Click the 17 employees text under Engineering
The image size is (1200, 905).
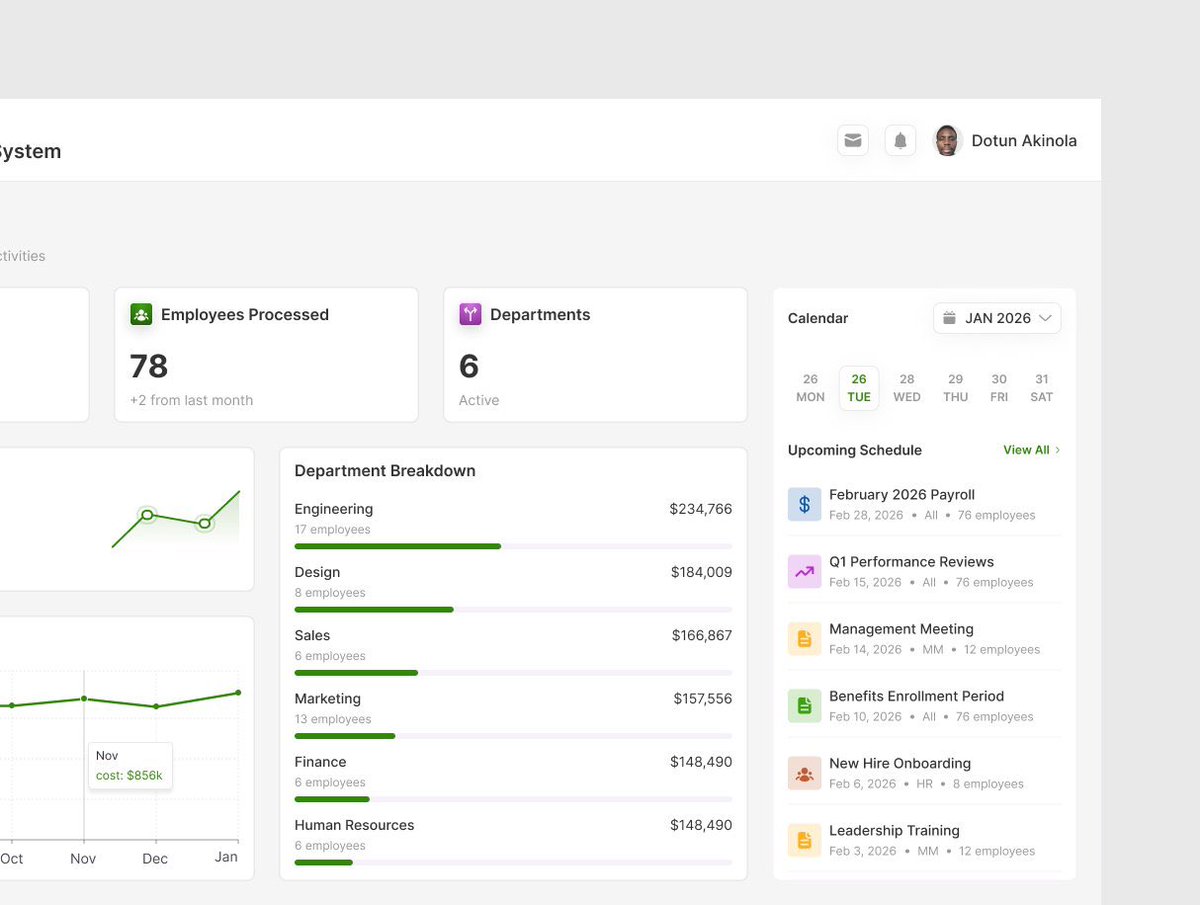tap(332, 530)
